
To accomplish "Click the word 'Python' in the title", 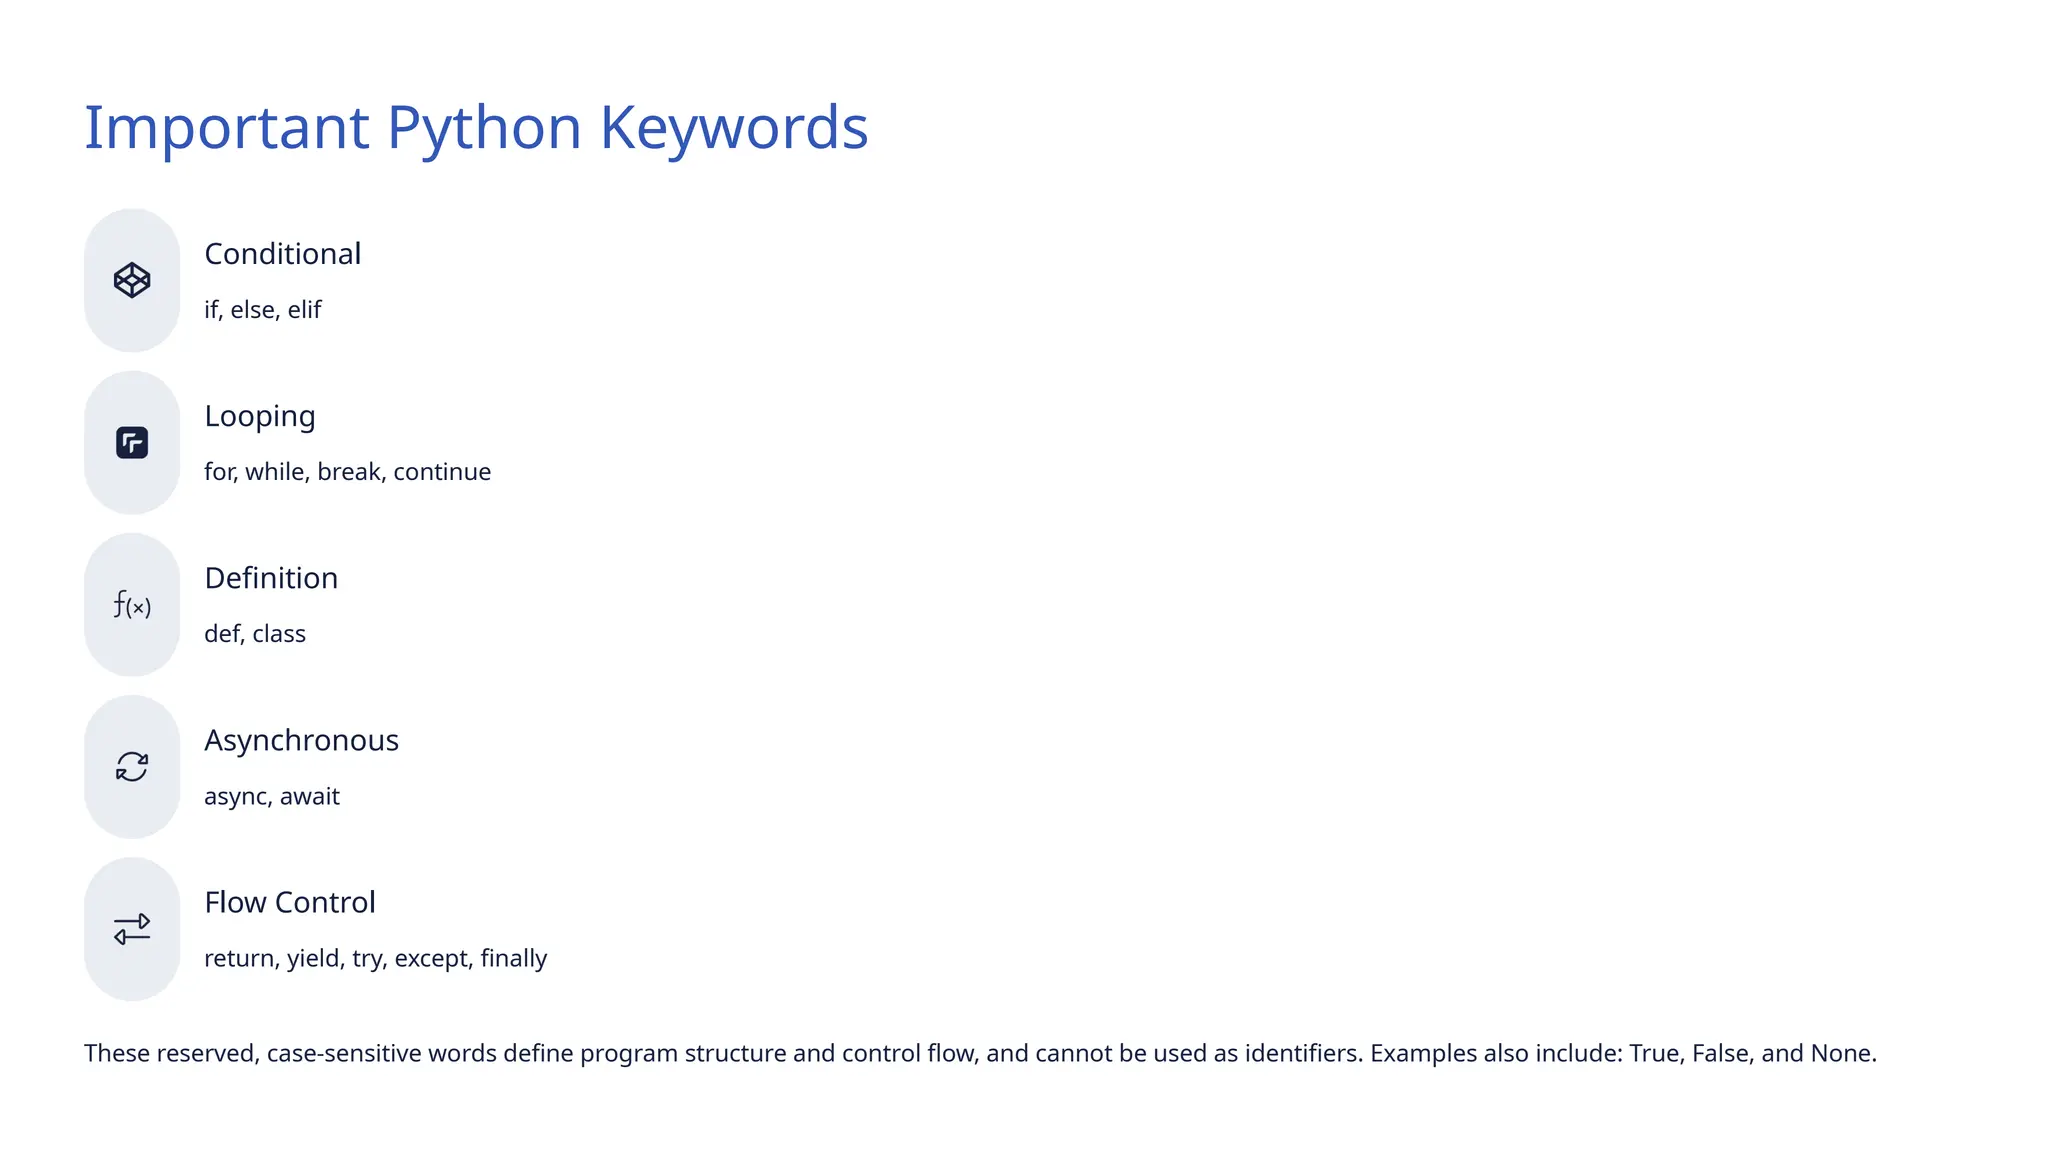I will coord(484,128).
